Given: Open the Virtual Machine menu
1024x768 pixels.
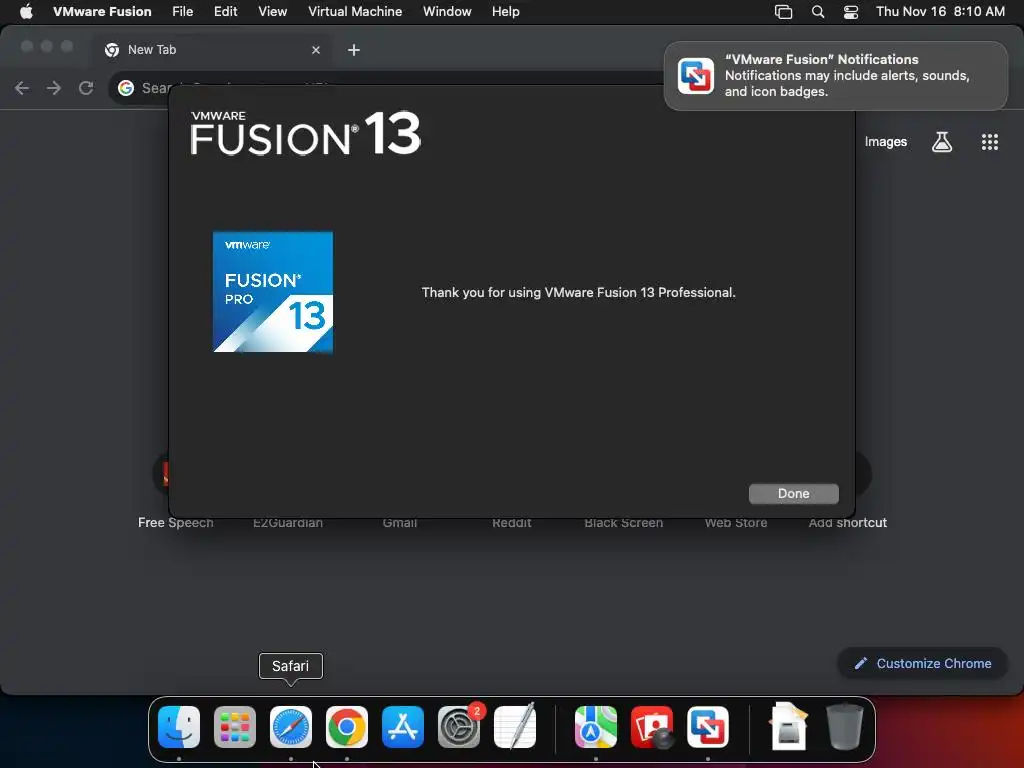Looking at the screenshot, I should tap(355, 12).
